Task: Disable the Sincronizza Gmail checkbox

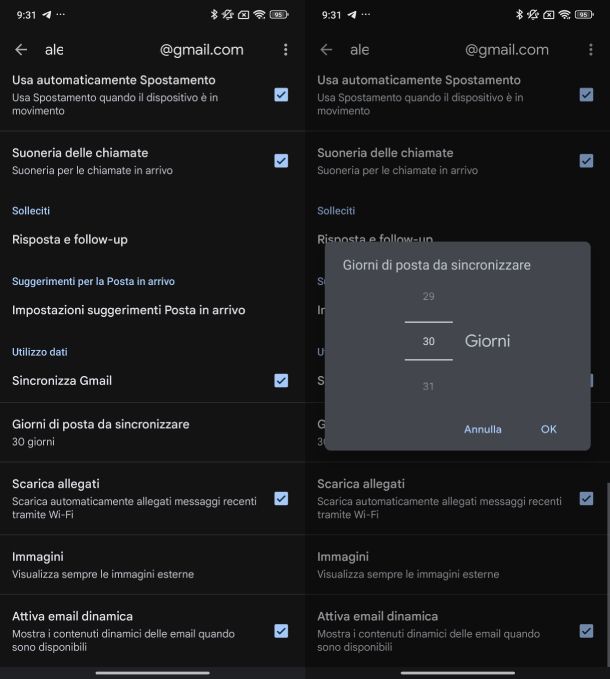Action: (x=281, y=380)
